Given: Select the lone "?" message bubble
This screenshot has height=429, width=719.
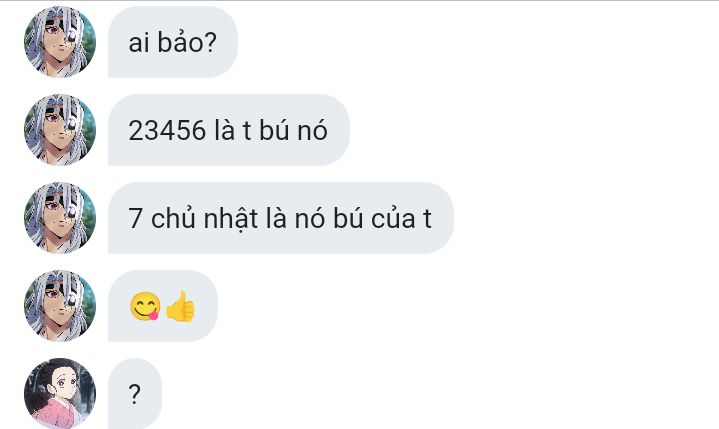Looking at the screenshot, I should (x=135, y=394).
